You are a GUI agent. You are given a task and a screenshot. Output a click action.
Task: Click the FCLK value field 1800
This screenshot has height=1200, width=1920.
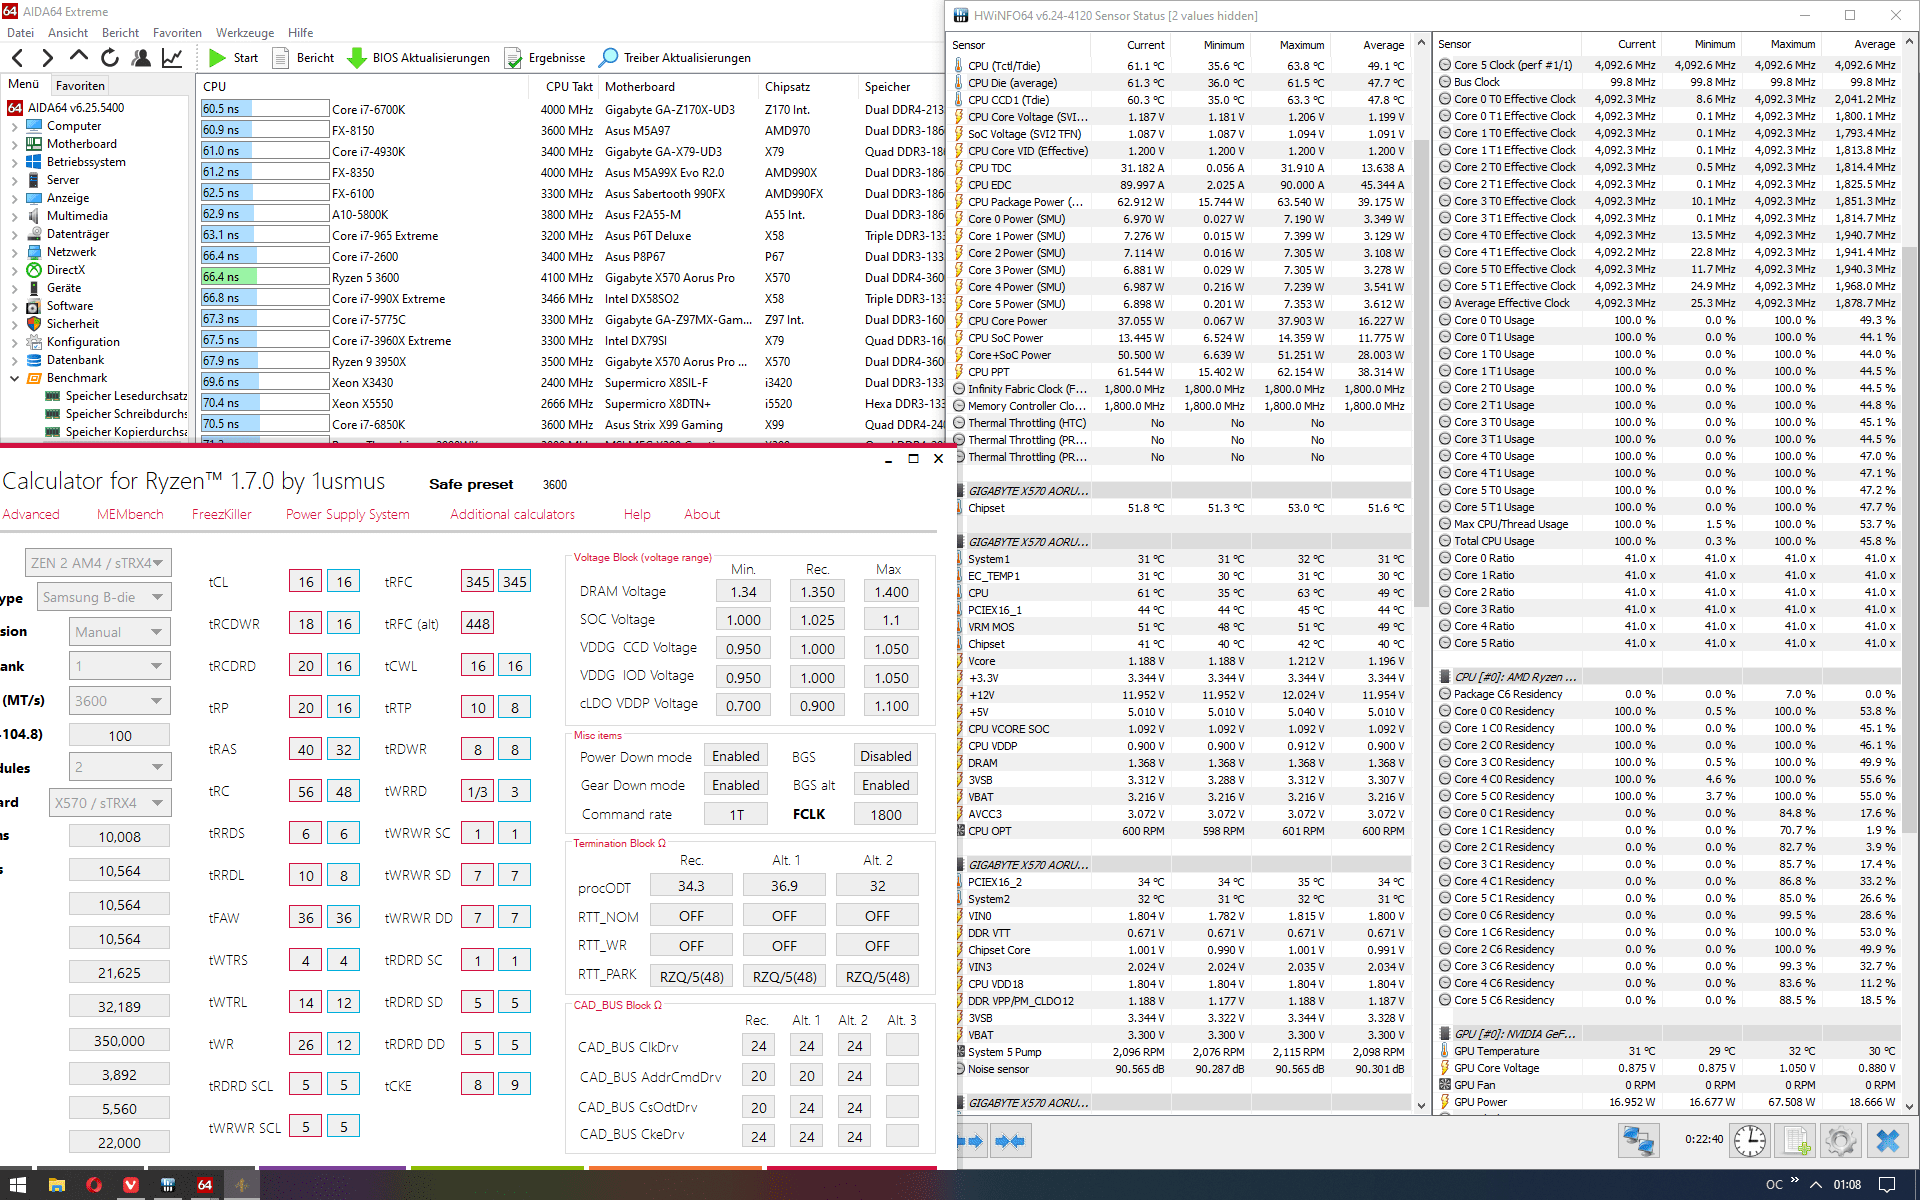[x=886, y=814]
